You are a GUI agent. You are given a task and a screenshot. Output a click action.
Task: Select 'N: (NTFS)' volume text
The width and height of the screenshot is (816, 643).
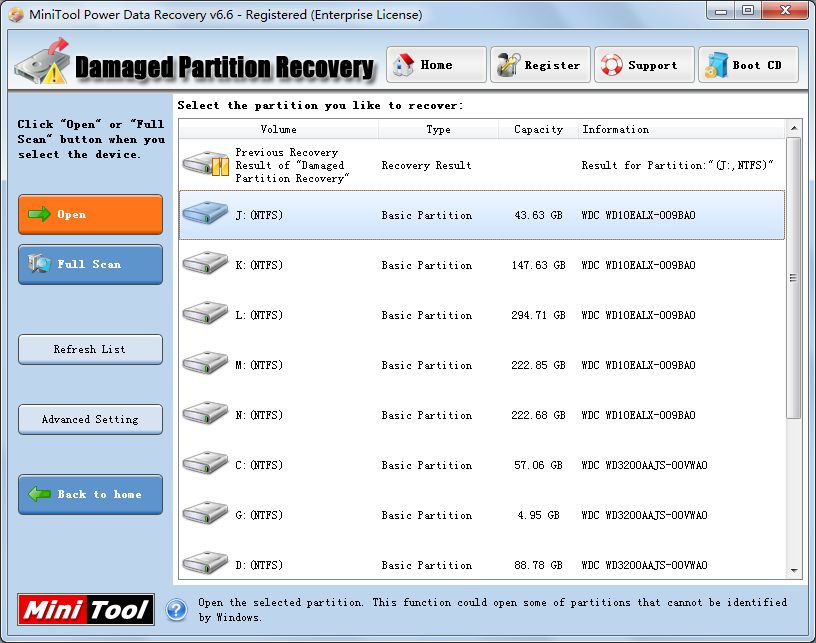(x=259, y=415)
